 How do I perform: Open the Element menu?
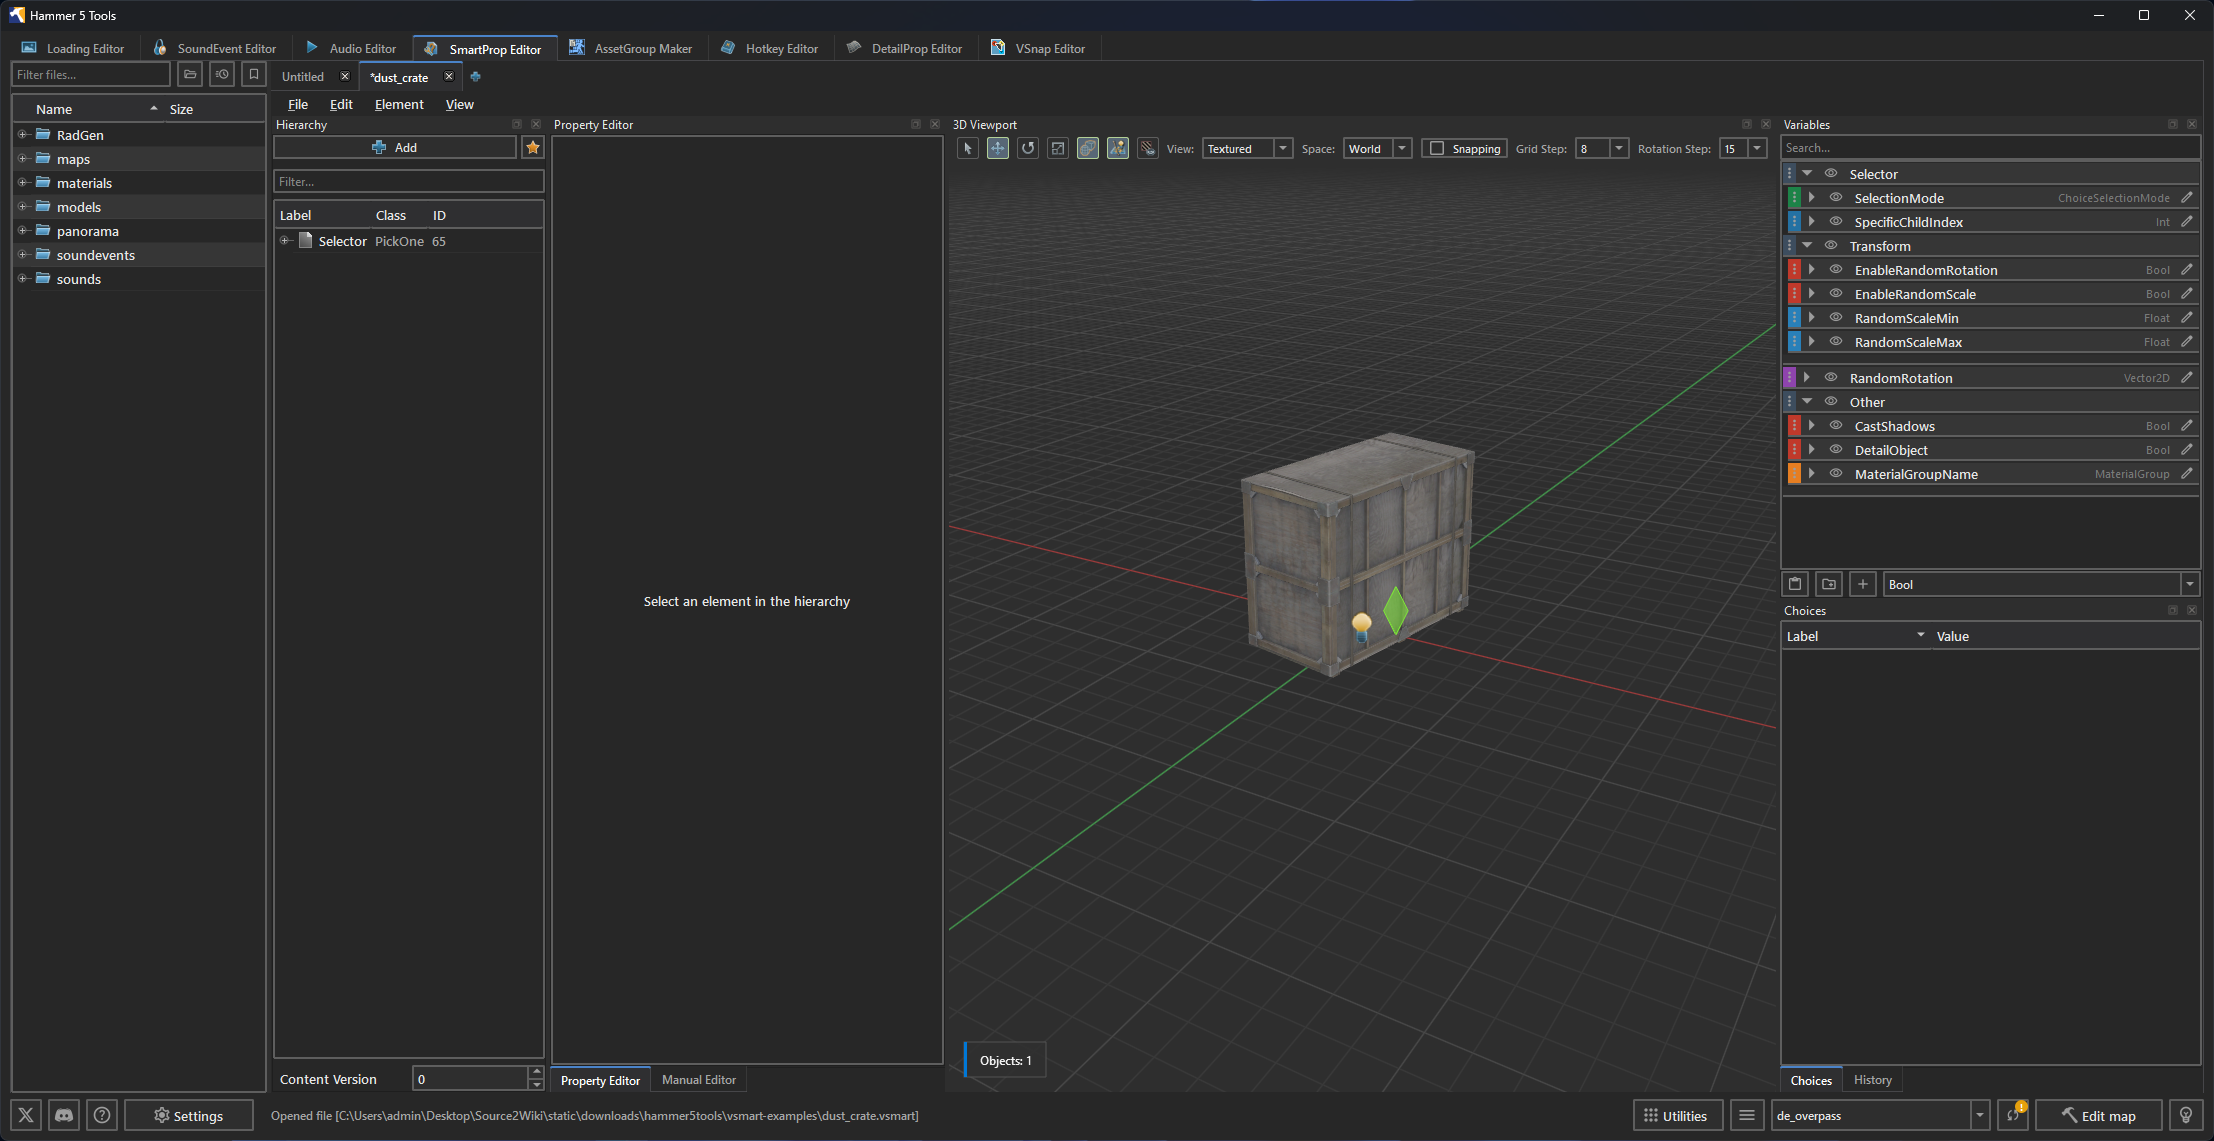tap(399, 105)
